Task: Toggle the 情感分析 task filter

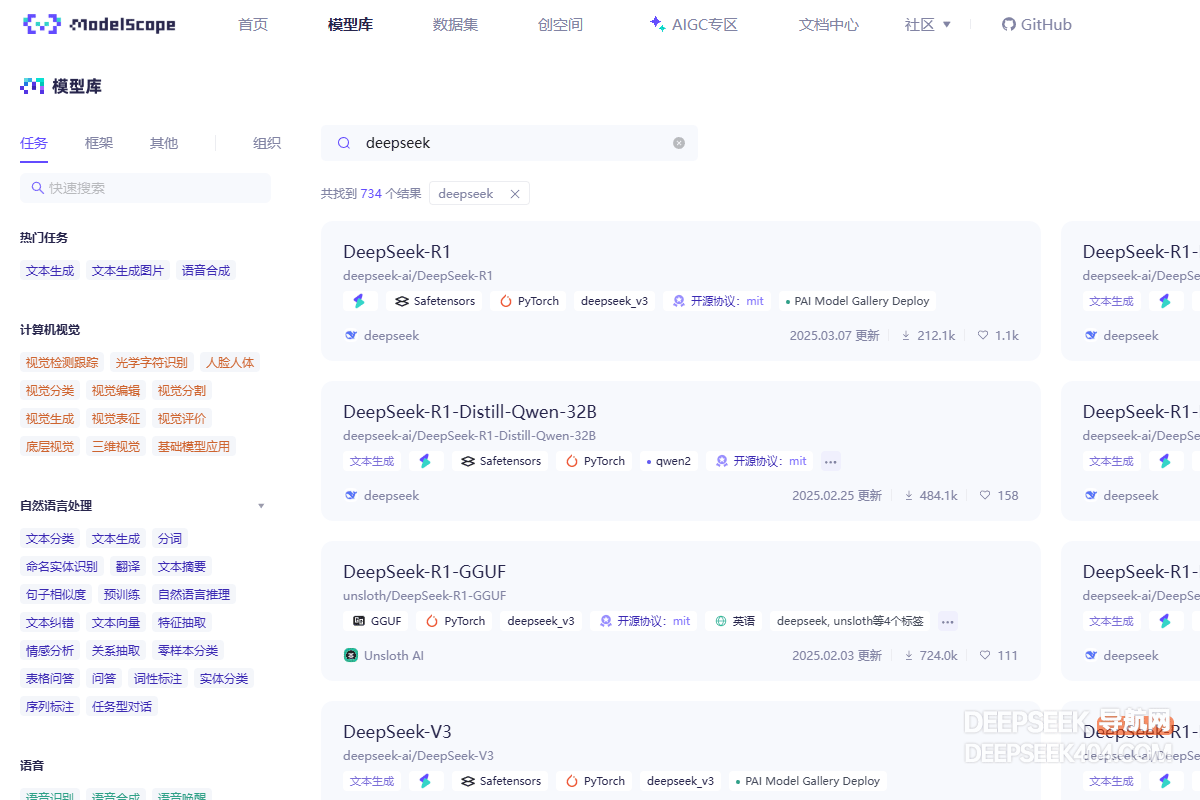Action: tap(50, 651)
